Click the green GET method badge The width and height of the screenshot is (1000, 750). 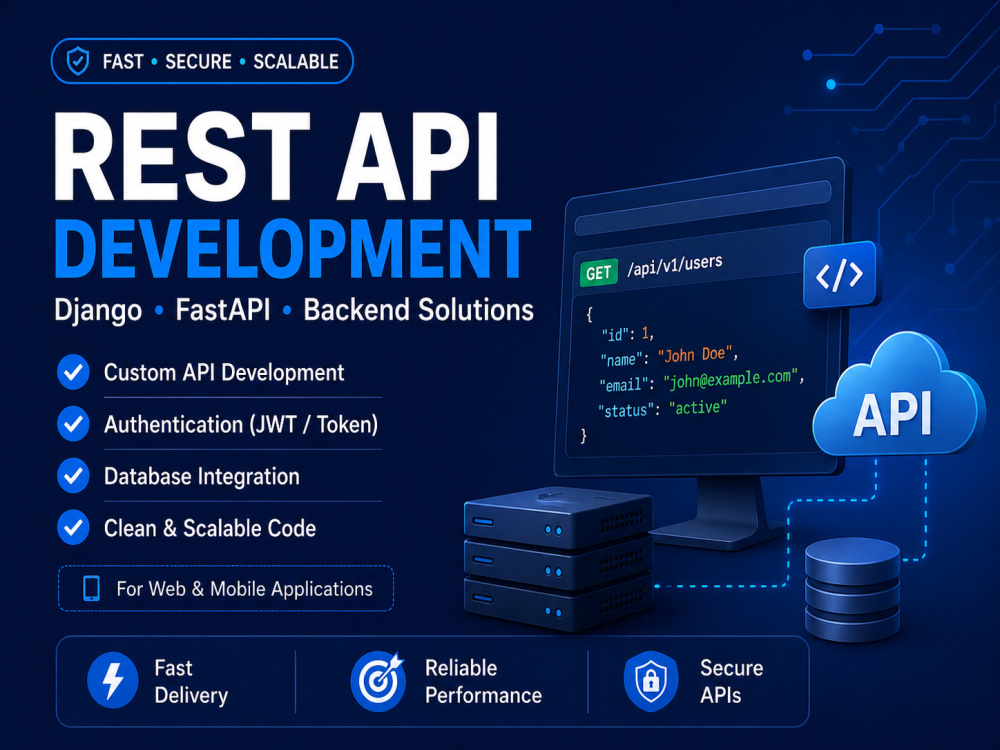(x=598, y=273)
